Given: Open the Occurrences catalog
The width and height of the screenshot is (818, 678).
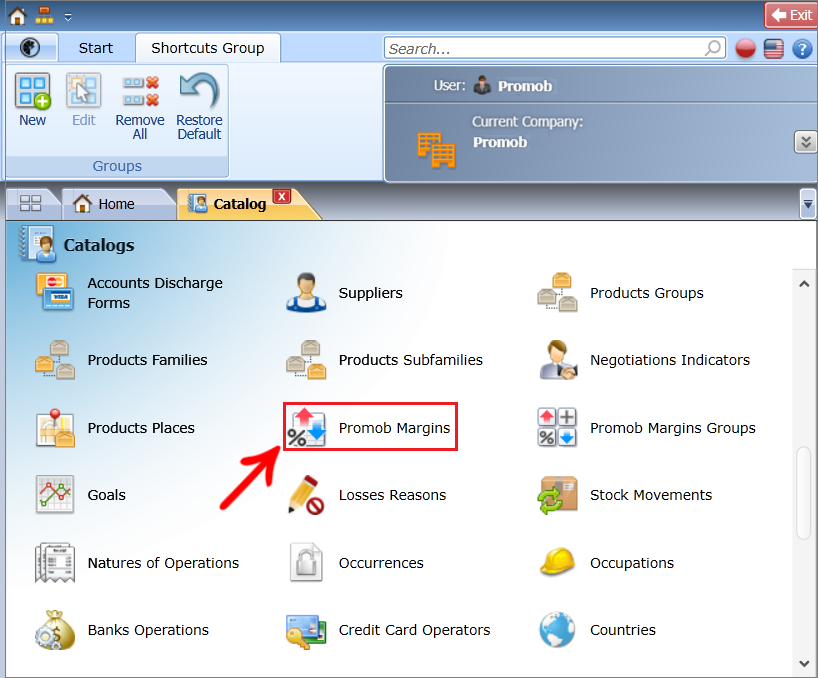Looking at the screenshot, I should pos(355,563).
